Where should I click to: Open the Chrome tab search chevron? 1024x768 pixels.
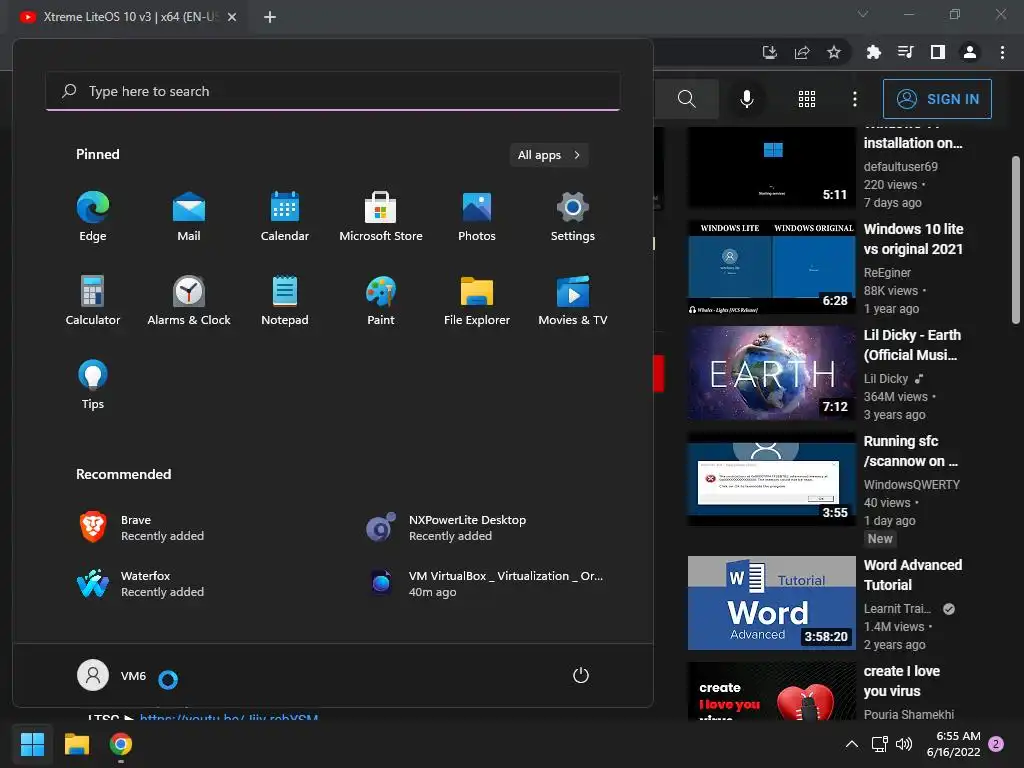point(863,14)
